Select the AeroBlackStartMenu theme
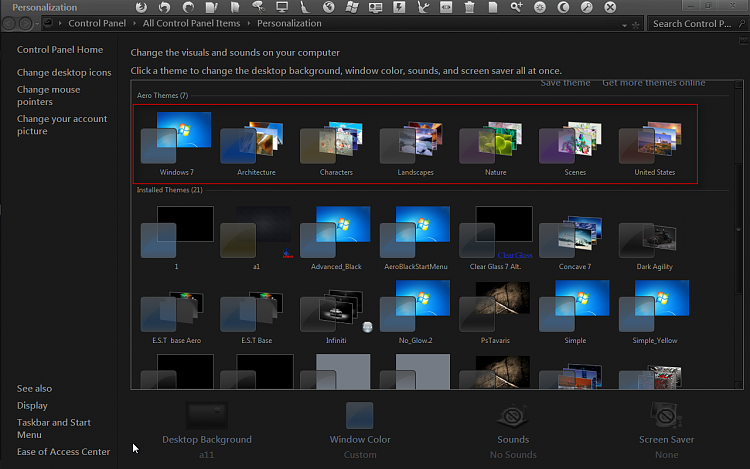This screenshot has width=750, height=469. [416, 238]
